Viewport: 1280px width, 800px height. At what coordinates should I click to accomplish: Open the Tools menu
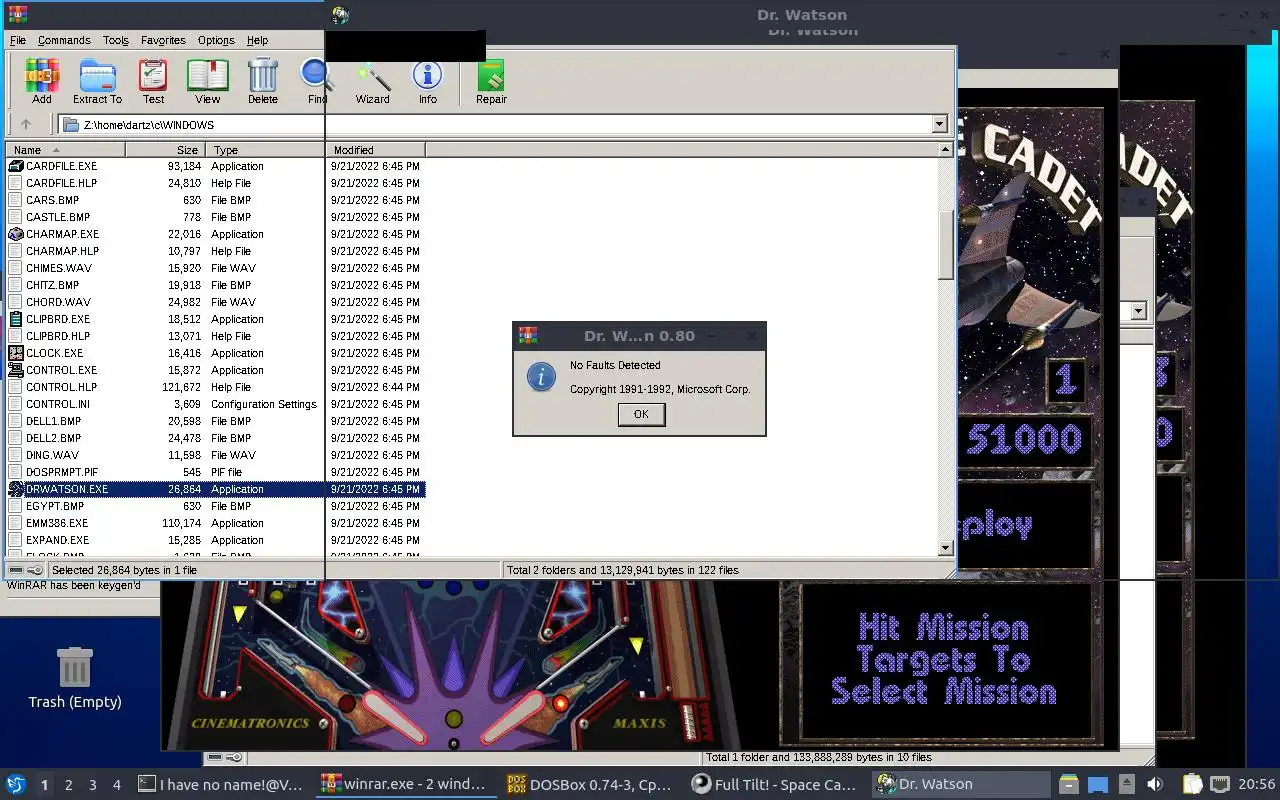(x=116, y=40)
